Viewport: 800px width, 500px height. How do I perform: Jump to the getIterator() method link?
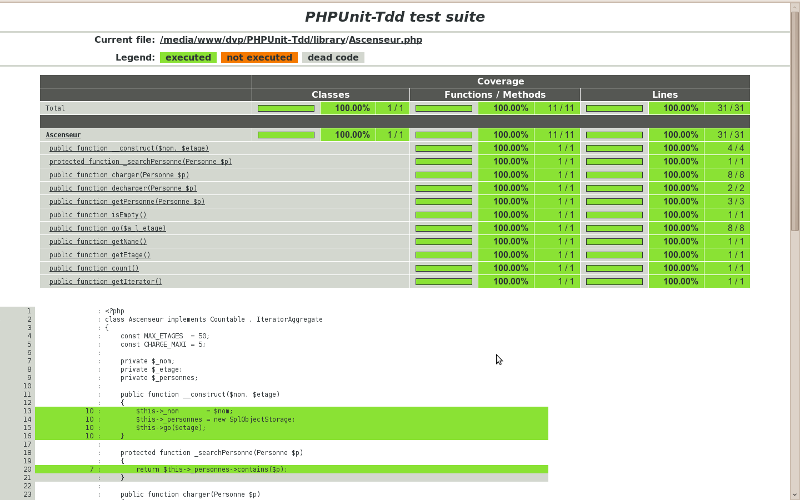point(106,281)
